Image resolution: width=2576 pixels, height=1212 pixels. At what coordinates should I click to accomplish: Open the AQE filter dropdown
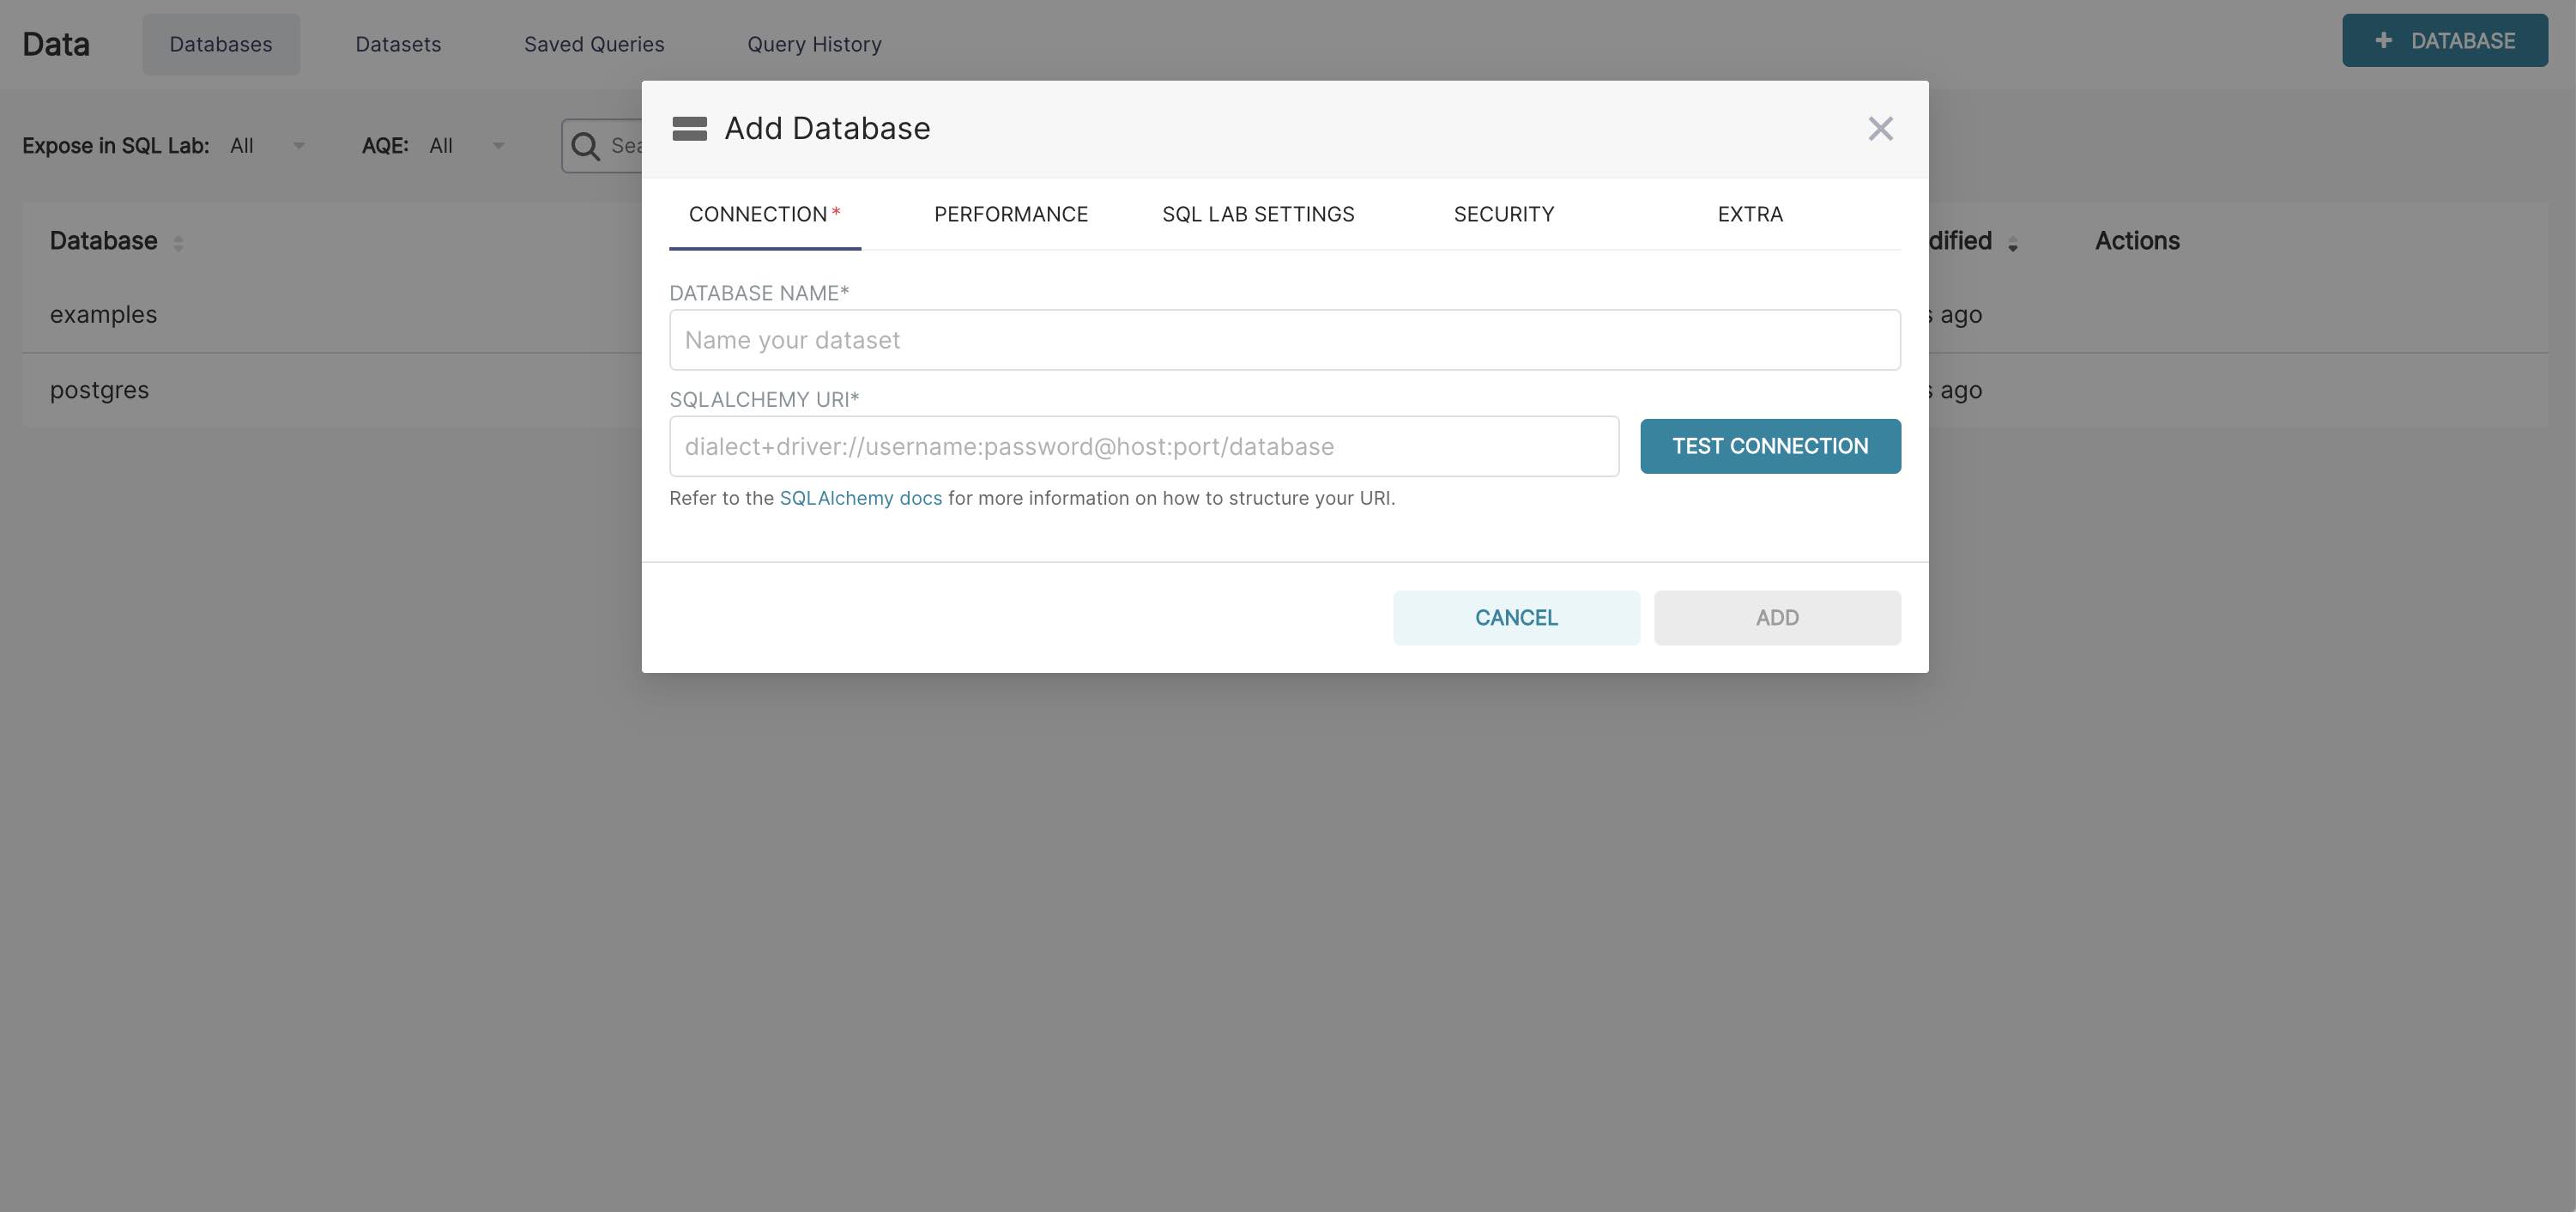click(498, 146)
